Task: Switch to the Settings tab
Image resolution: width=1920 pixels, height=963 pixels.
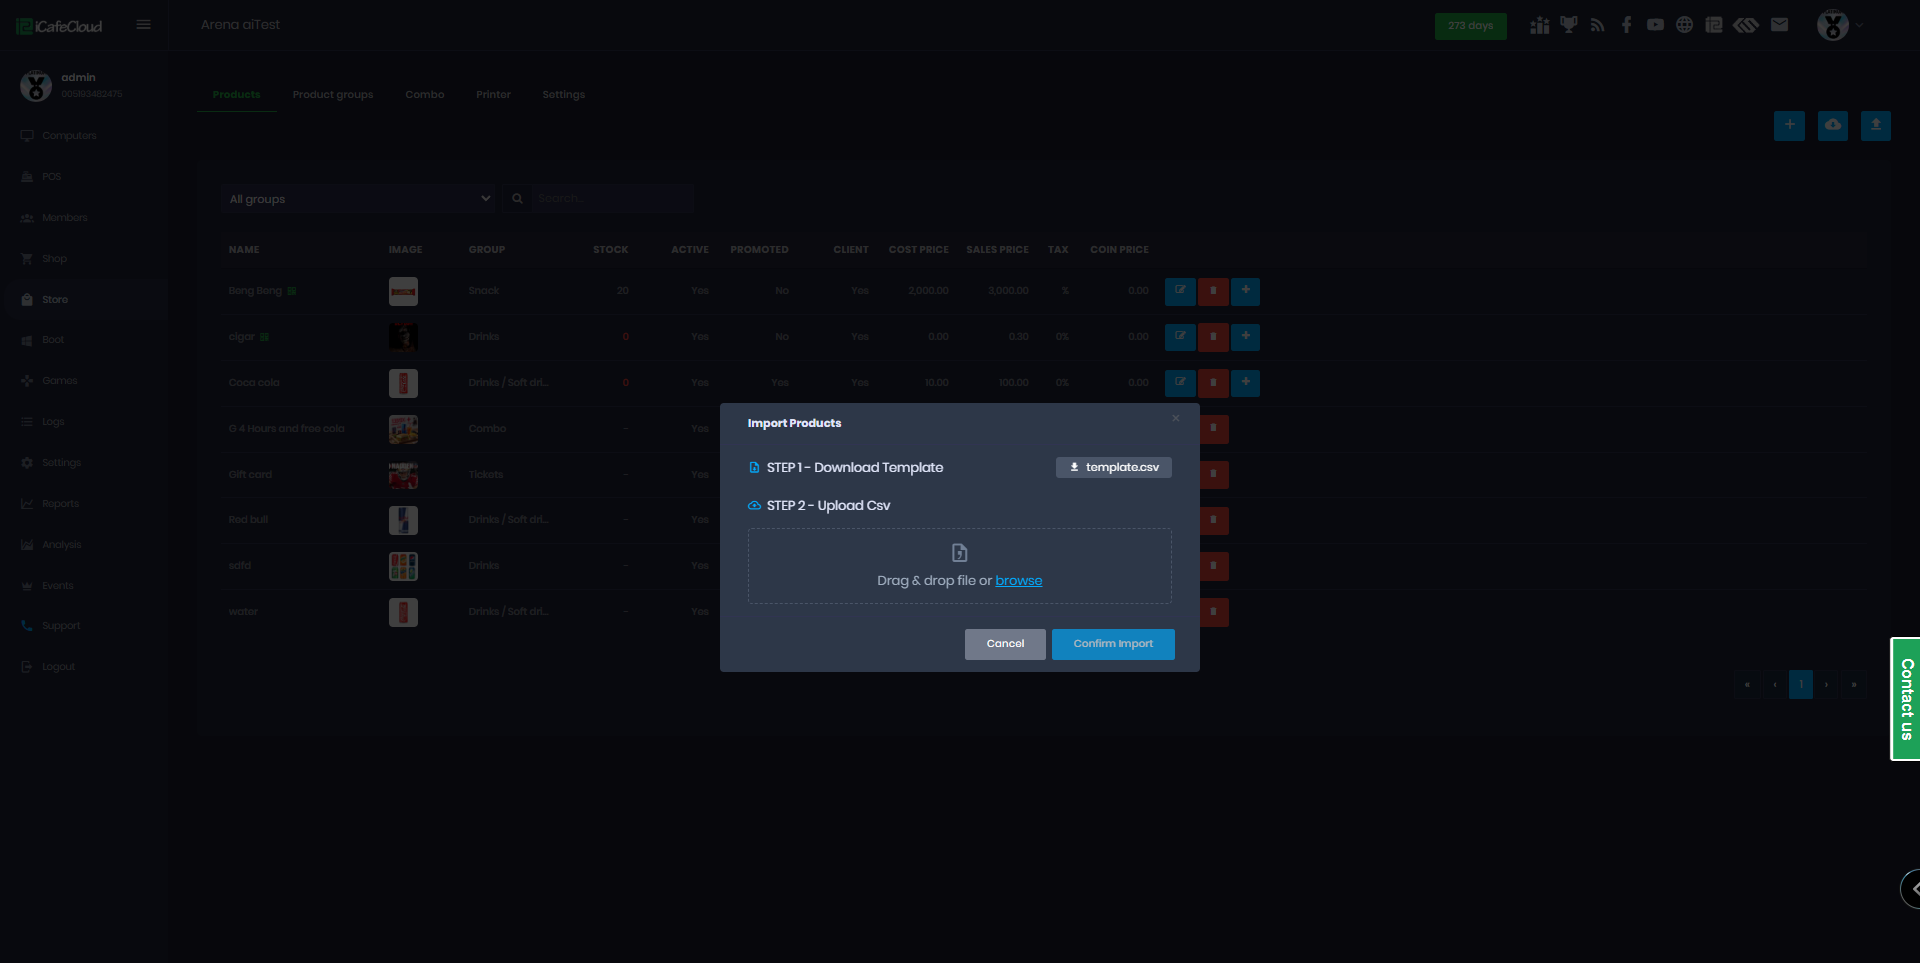Action: pos(564,95)
